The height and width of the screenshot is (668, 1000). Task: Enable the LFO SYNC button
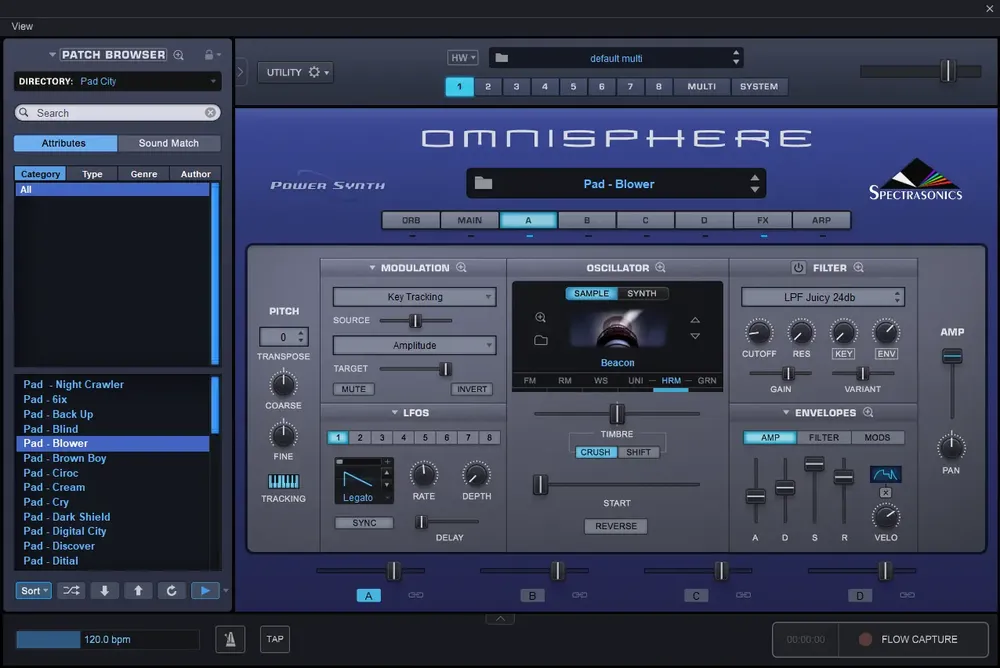364,523
